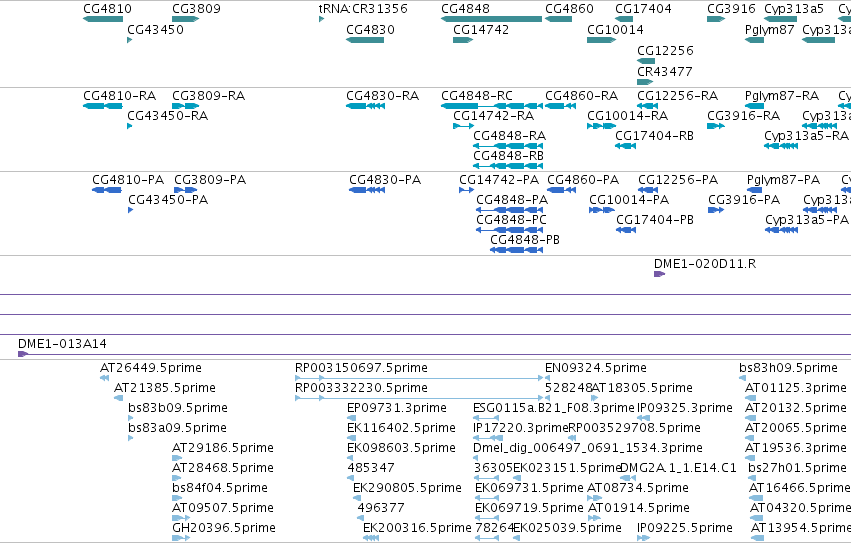Screen dimensions: 851x543
Task: Select the CG3916 gene label
Action: coord(732,9)
